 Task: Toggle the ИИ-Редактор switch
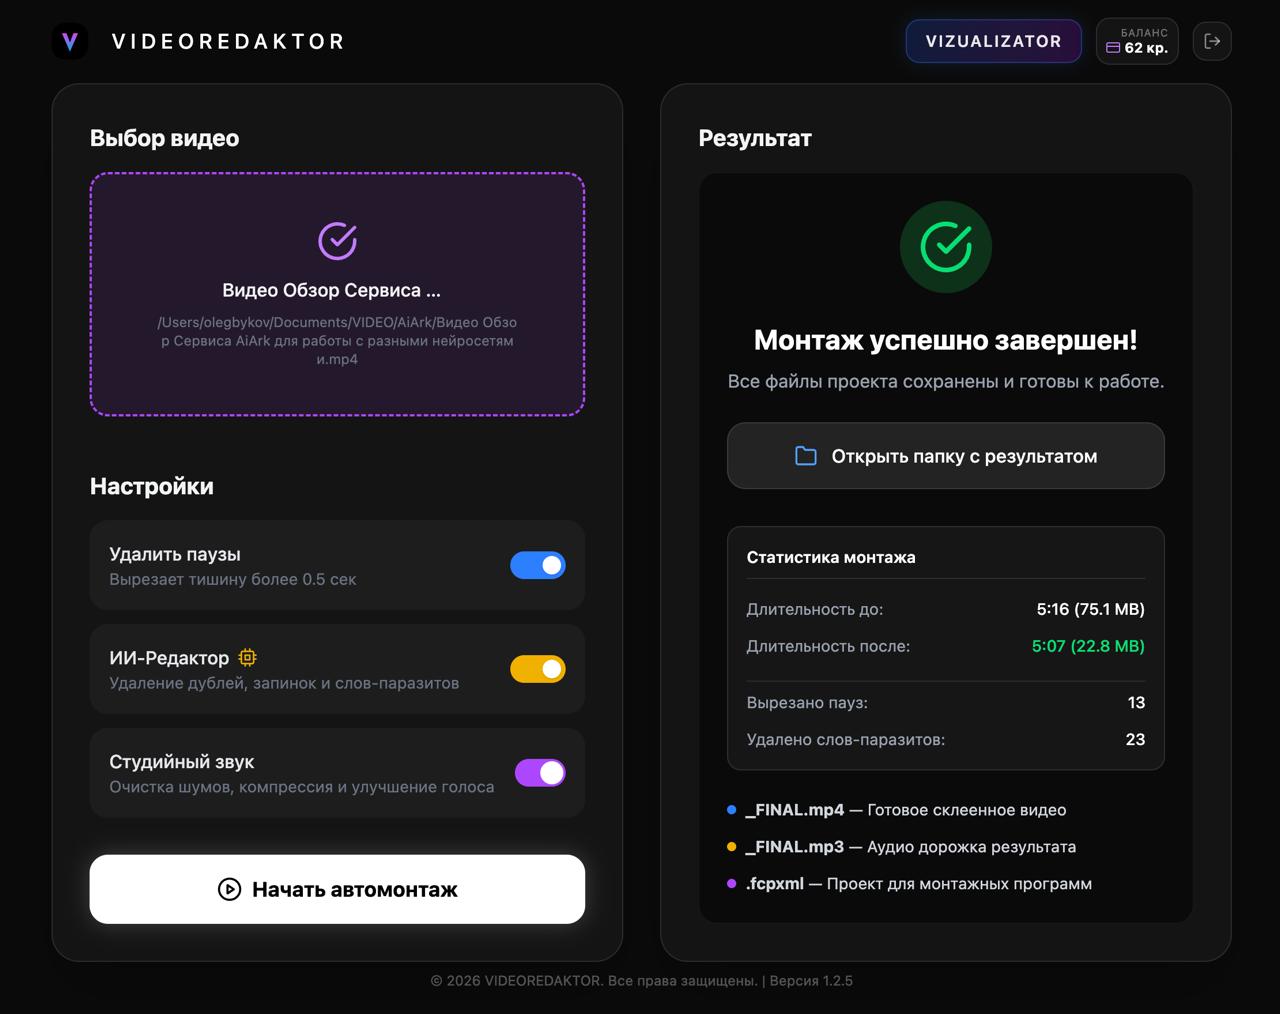point(538,669)
